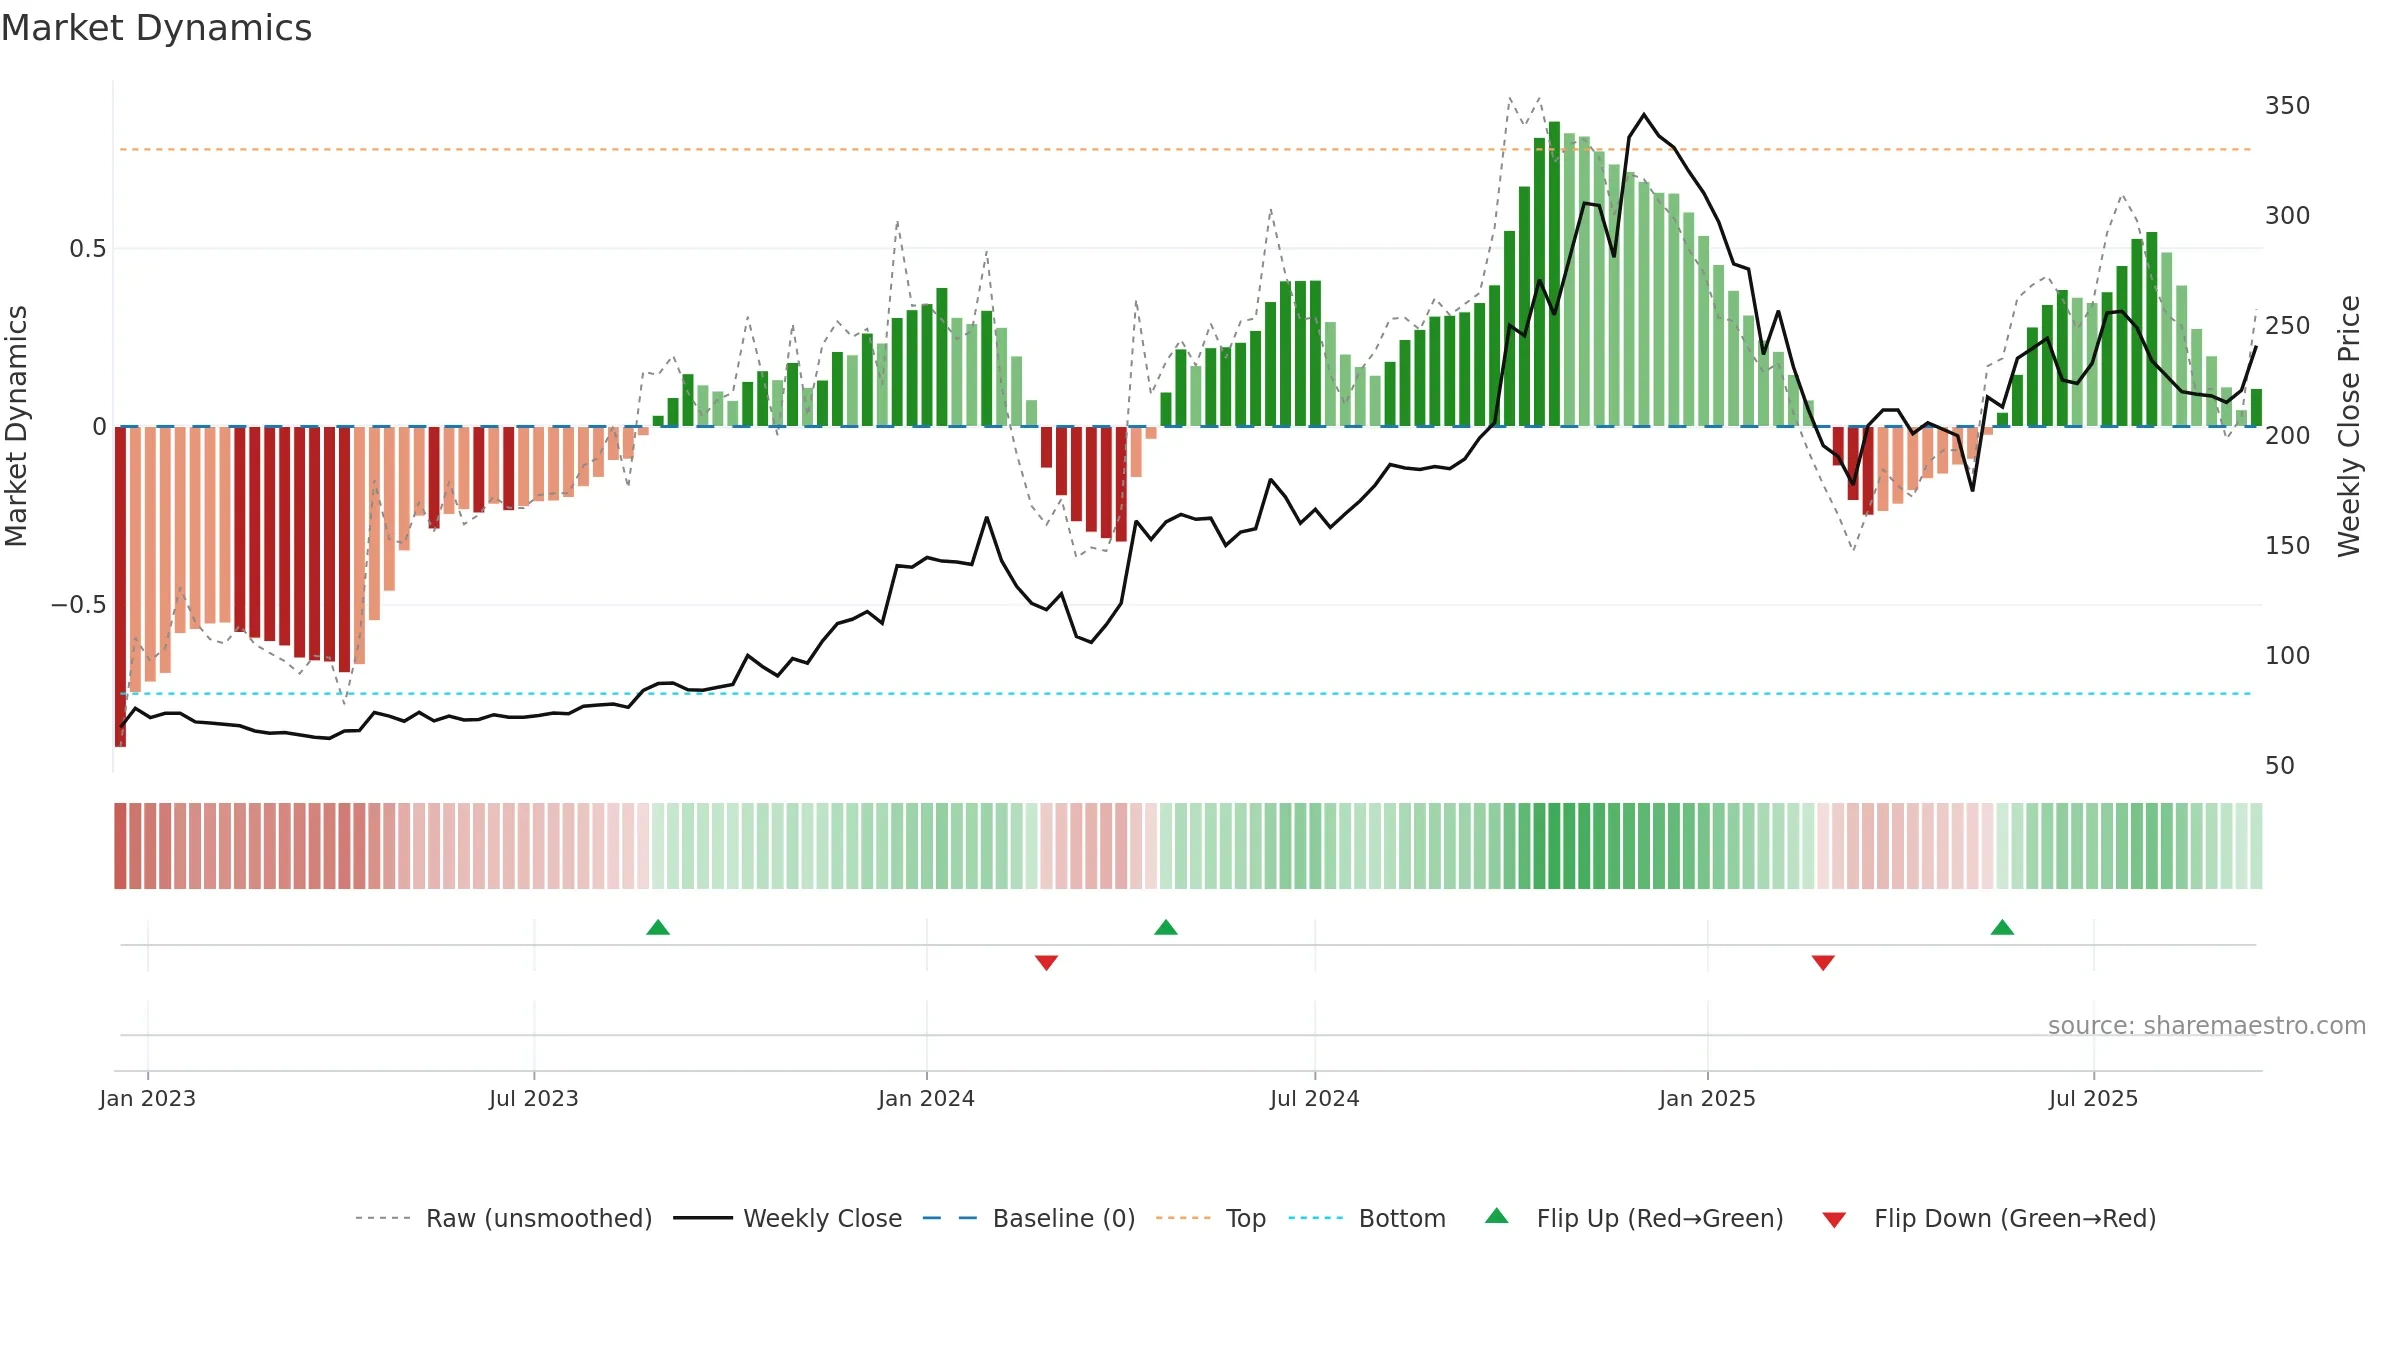Toggle the Bottom legend entry
This screenshot has height=1350, width=2400.
[x=1367, y=1218]
